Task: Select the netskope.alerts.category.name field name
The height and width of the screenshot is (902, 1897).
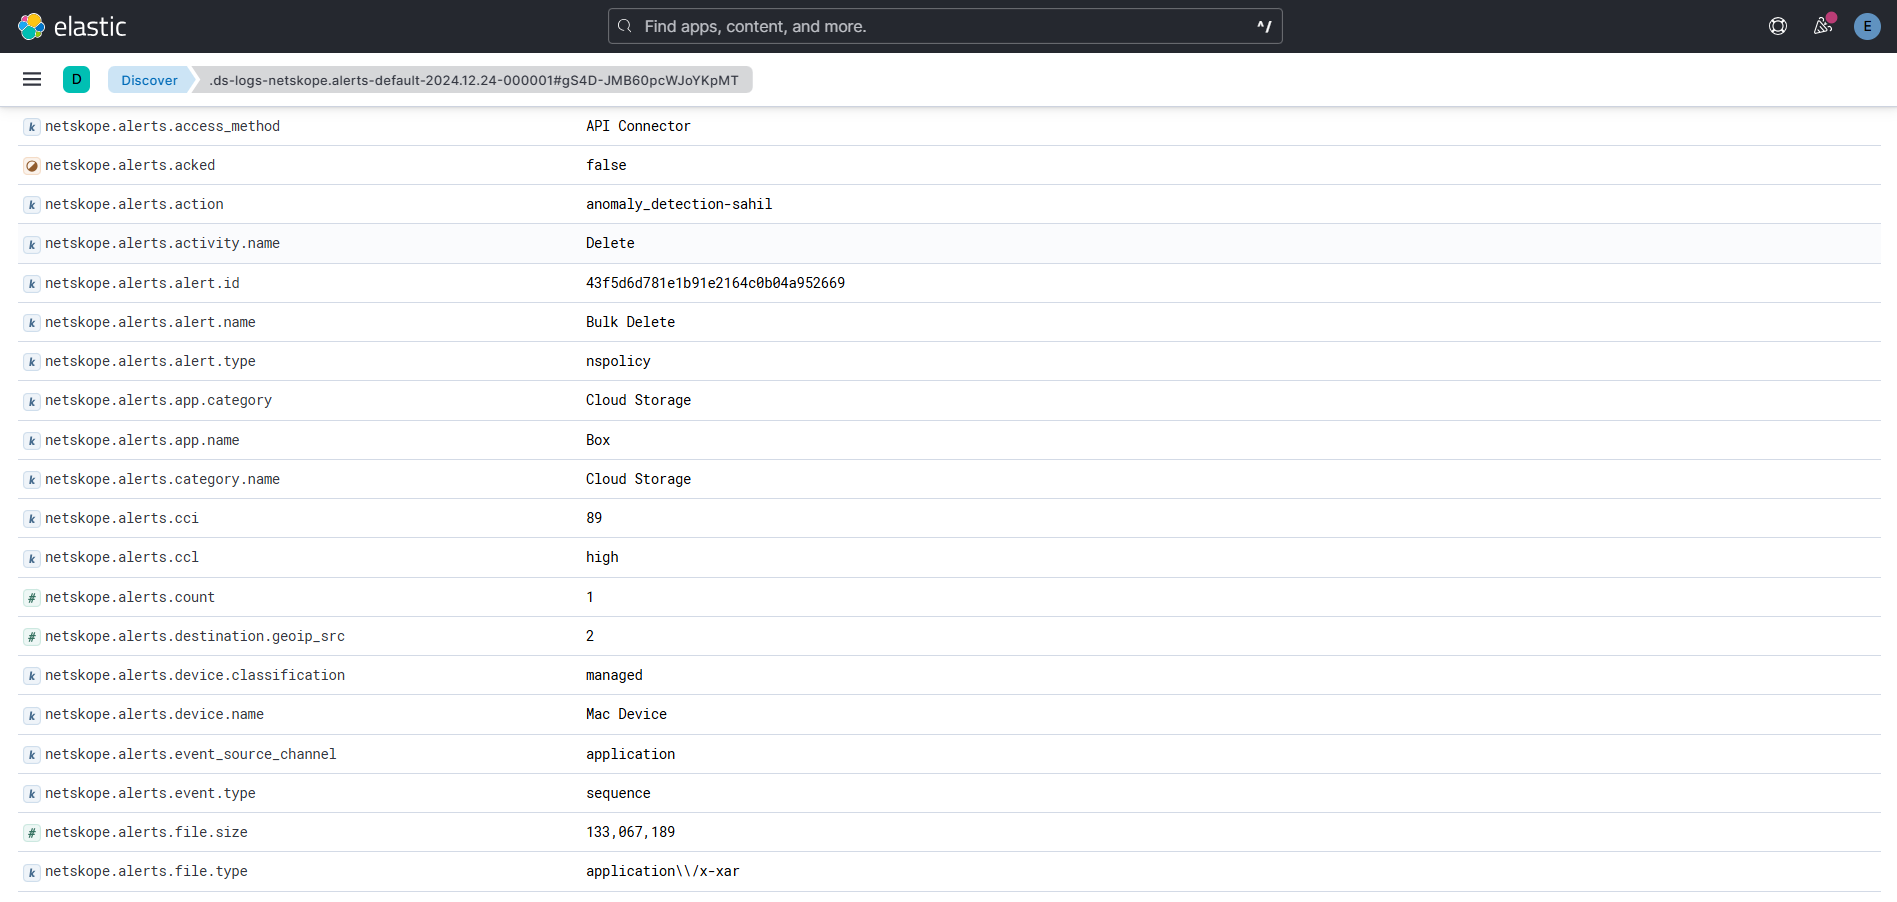Action: [162, 479]
